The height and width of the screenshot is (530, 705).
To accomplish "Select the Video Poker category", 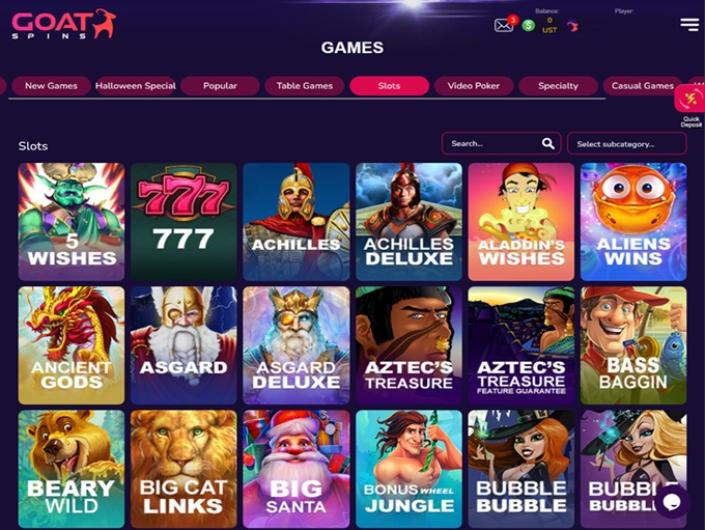I will pos(473,86).
